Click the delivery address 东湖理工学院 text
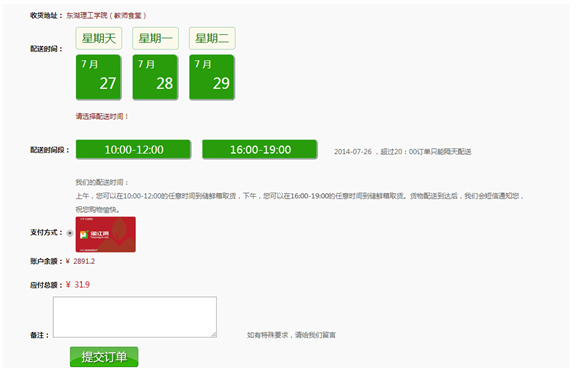The image size is (585, 368). (106, 15)
